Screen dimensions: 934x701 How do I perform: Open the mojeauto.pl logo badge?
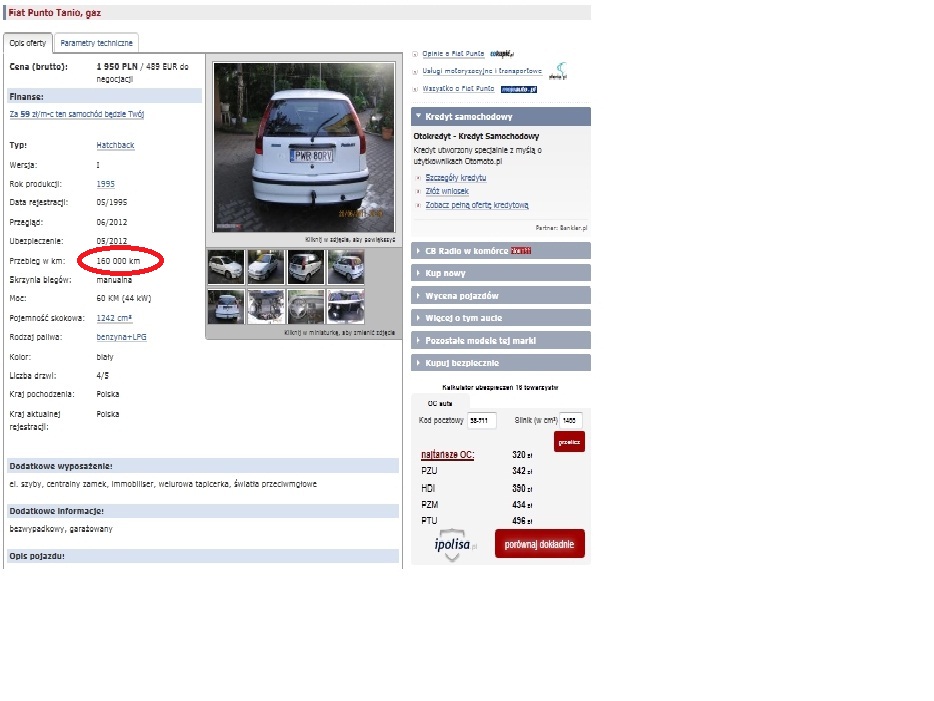pyautogui.click(x=519, y=89)
